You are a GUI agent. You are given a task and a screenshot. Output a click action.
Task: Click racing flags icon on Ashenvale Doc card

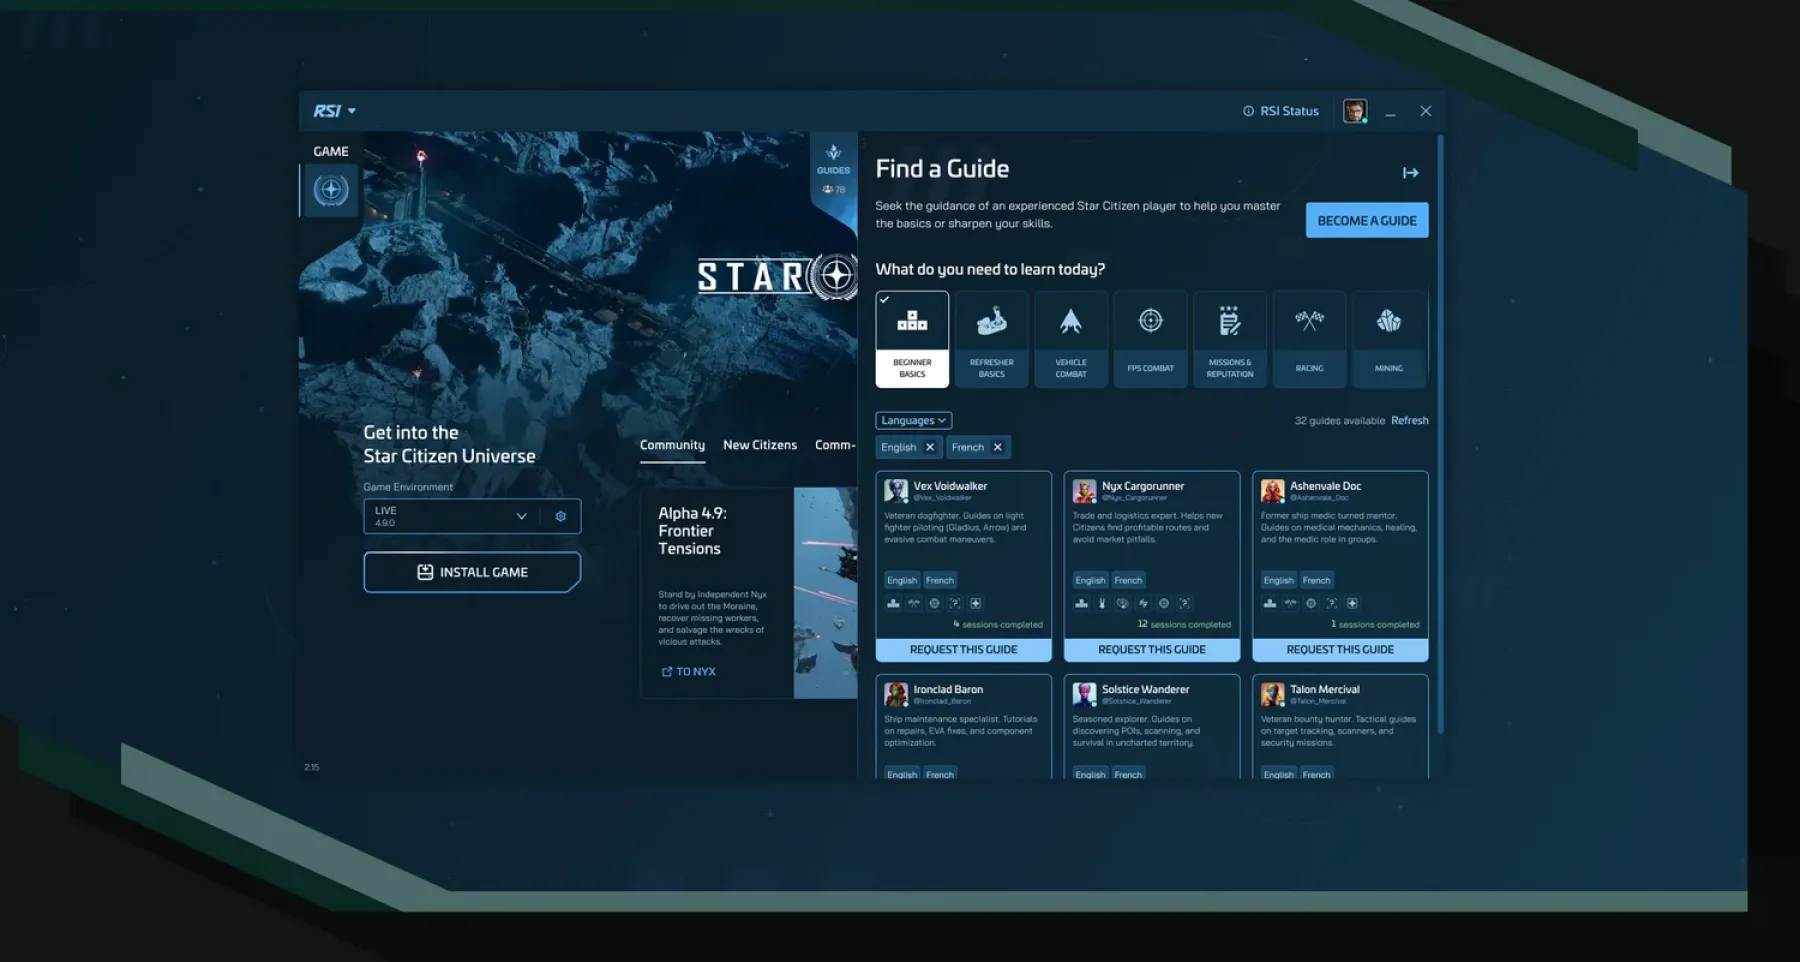pyautogui.click(x=1290, y=603)
